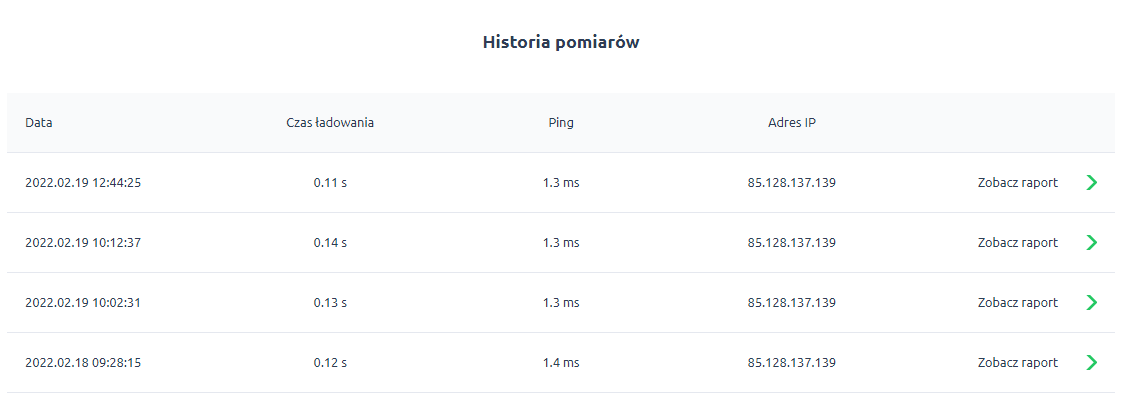The height and width of the screenshot is (402, 1124).
Task: Click the Adres IP column header
Action: pos(792,123)
